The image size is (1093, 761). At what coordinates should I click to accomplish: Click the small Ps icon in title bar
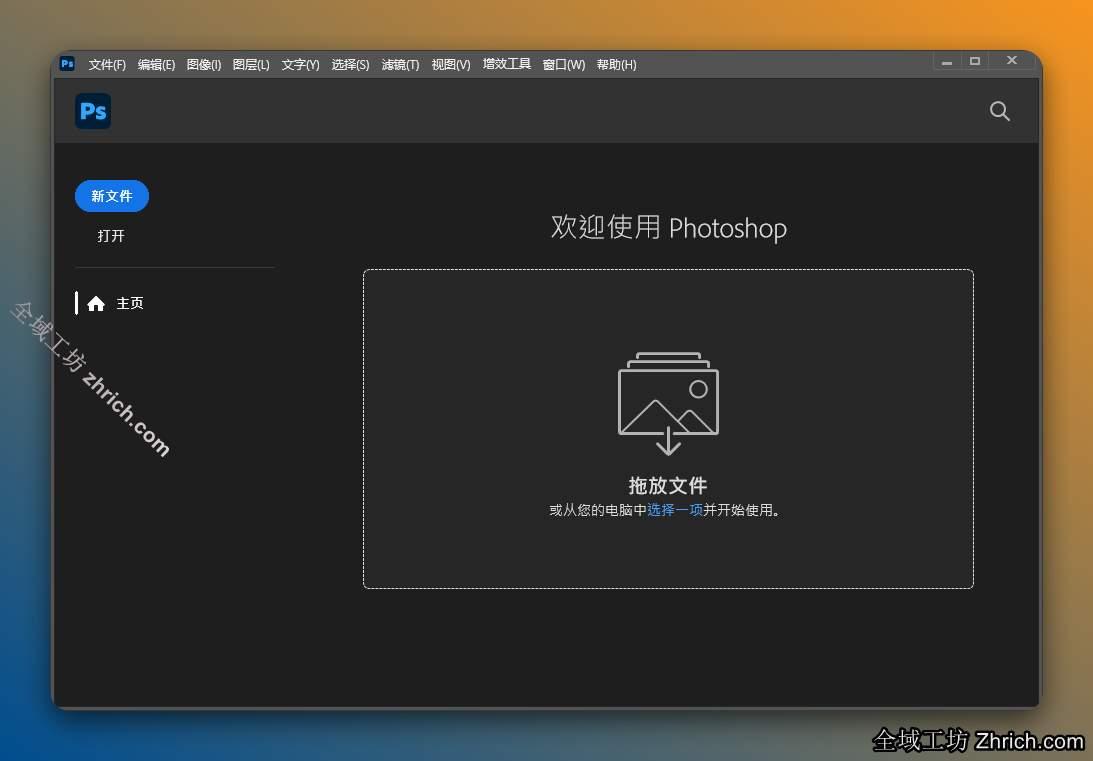(67, 63)
